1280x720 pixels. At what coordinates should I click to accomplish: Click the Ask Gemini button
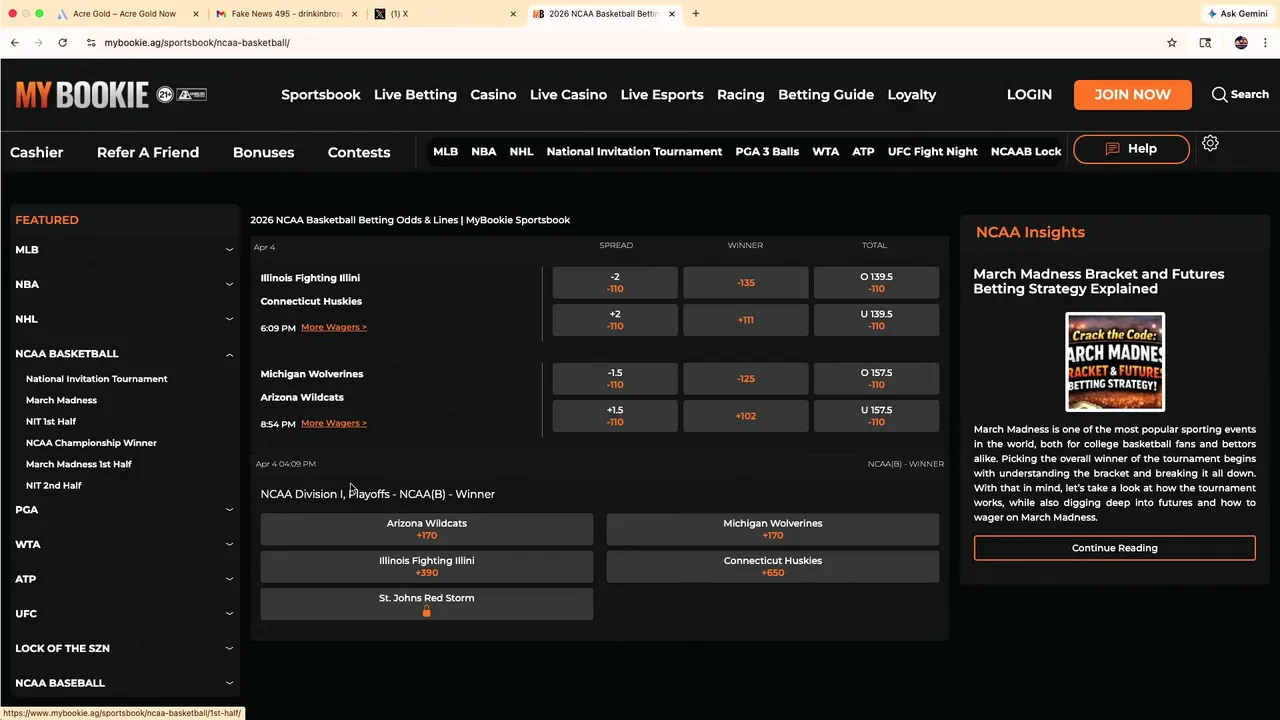tap(1238, 14)
